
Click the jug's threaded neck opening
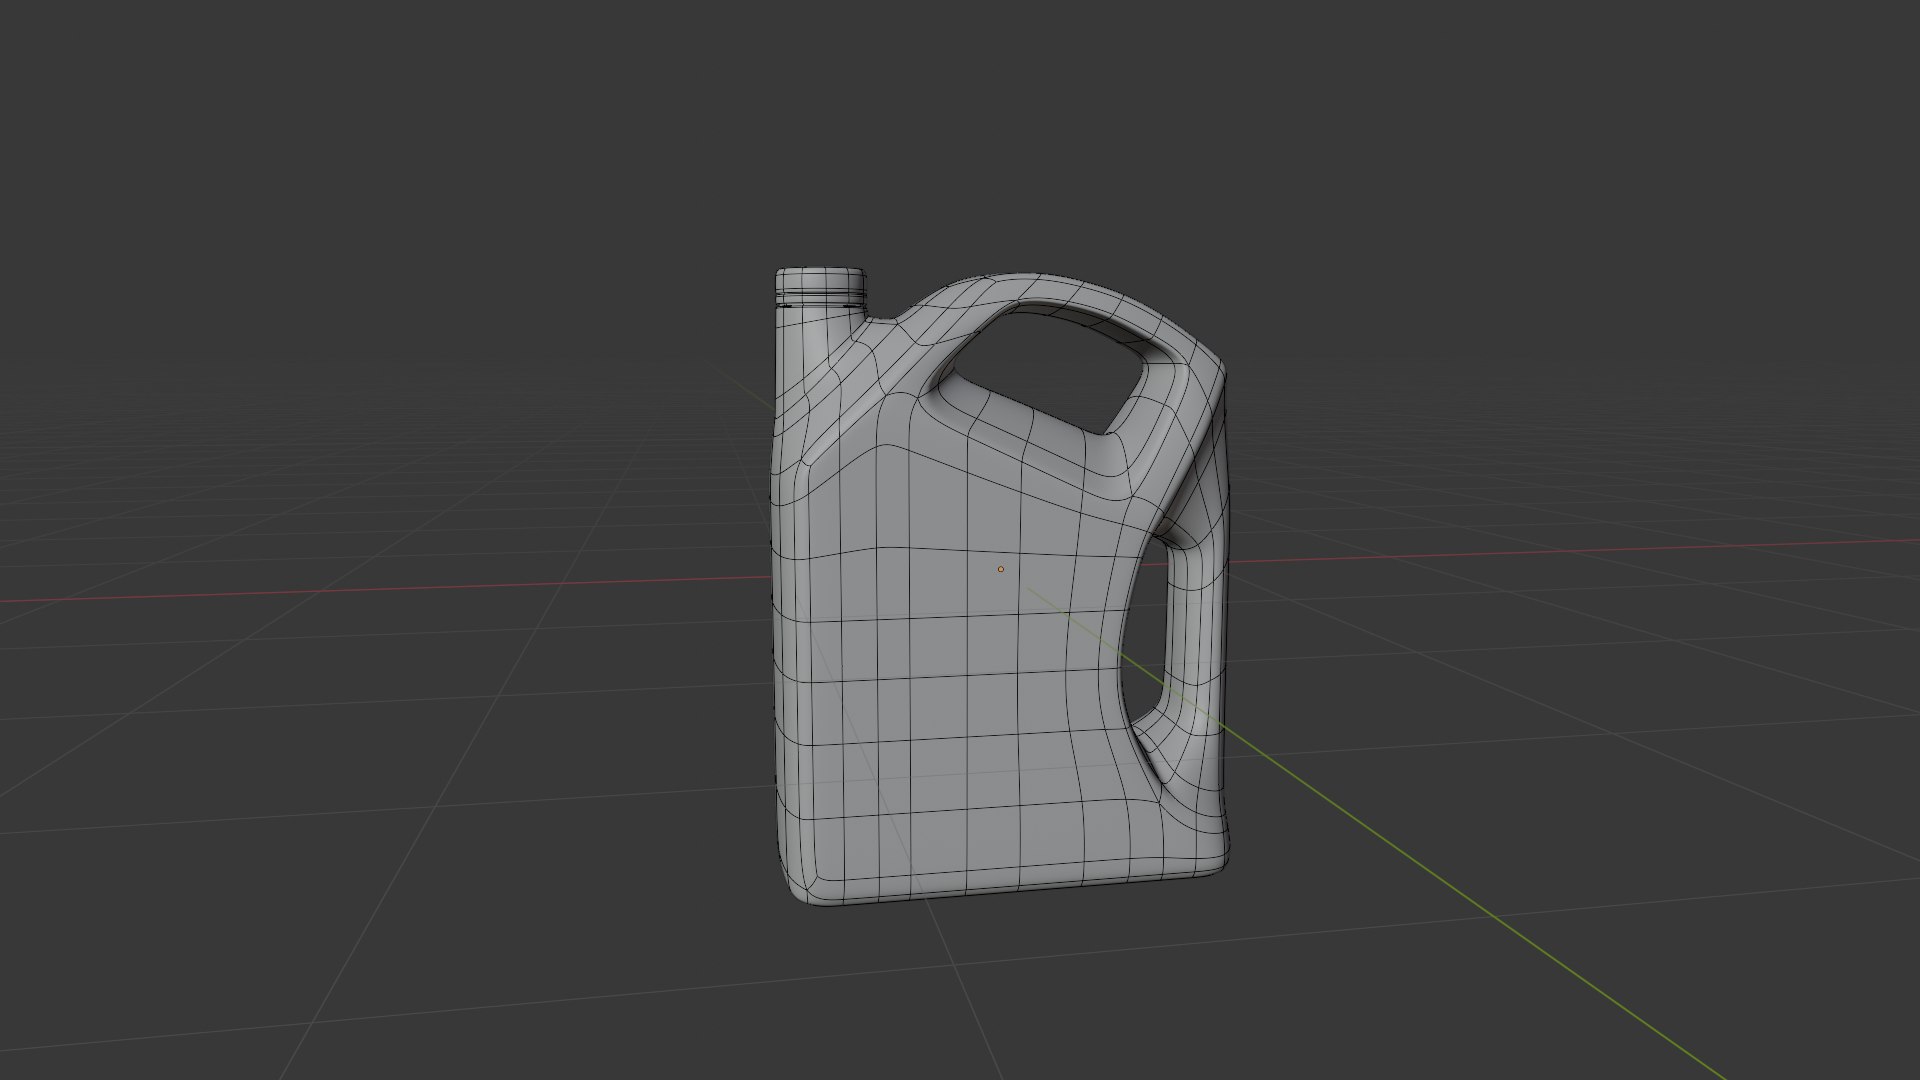821,285
